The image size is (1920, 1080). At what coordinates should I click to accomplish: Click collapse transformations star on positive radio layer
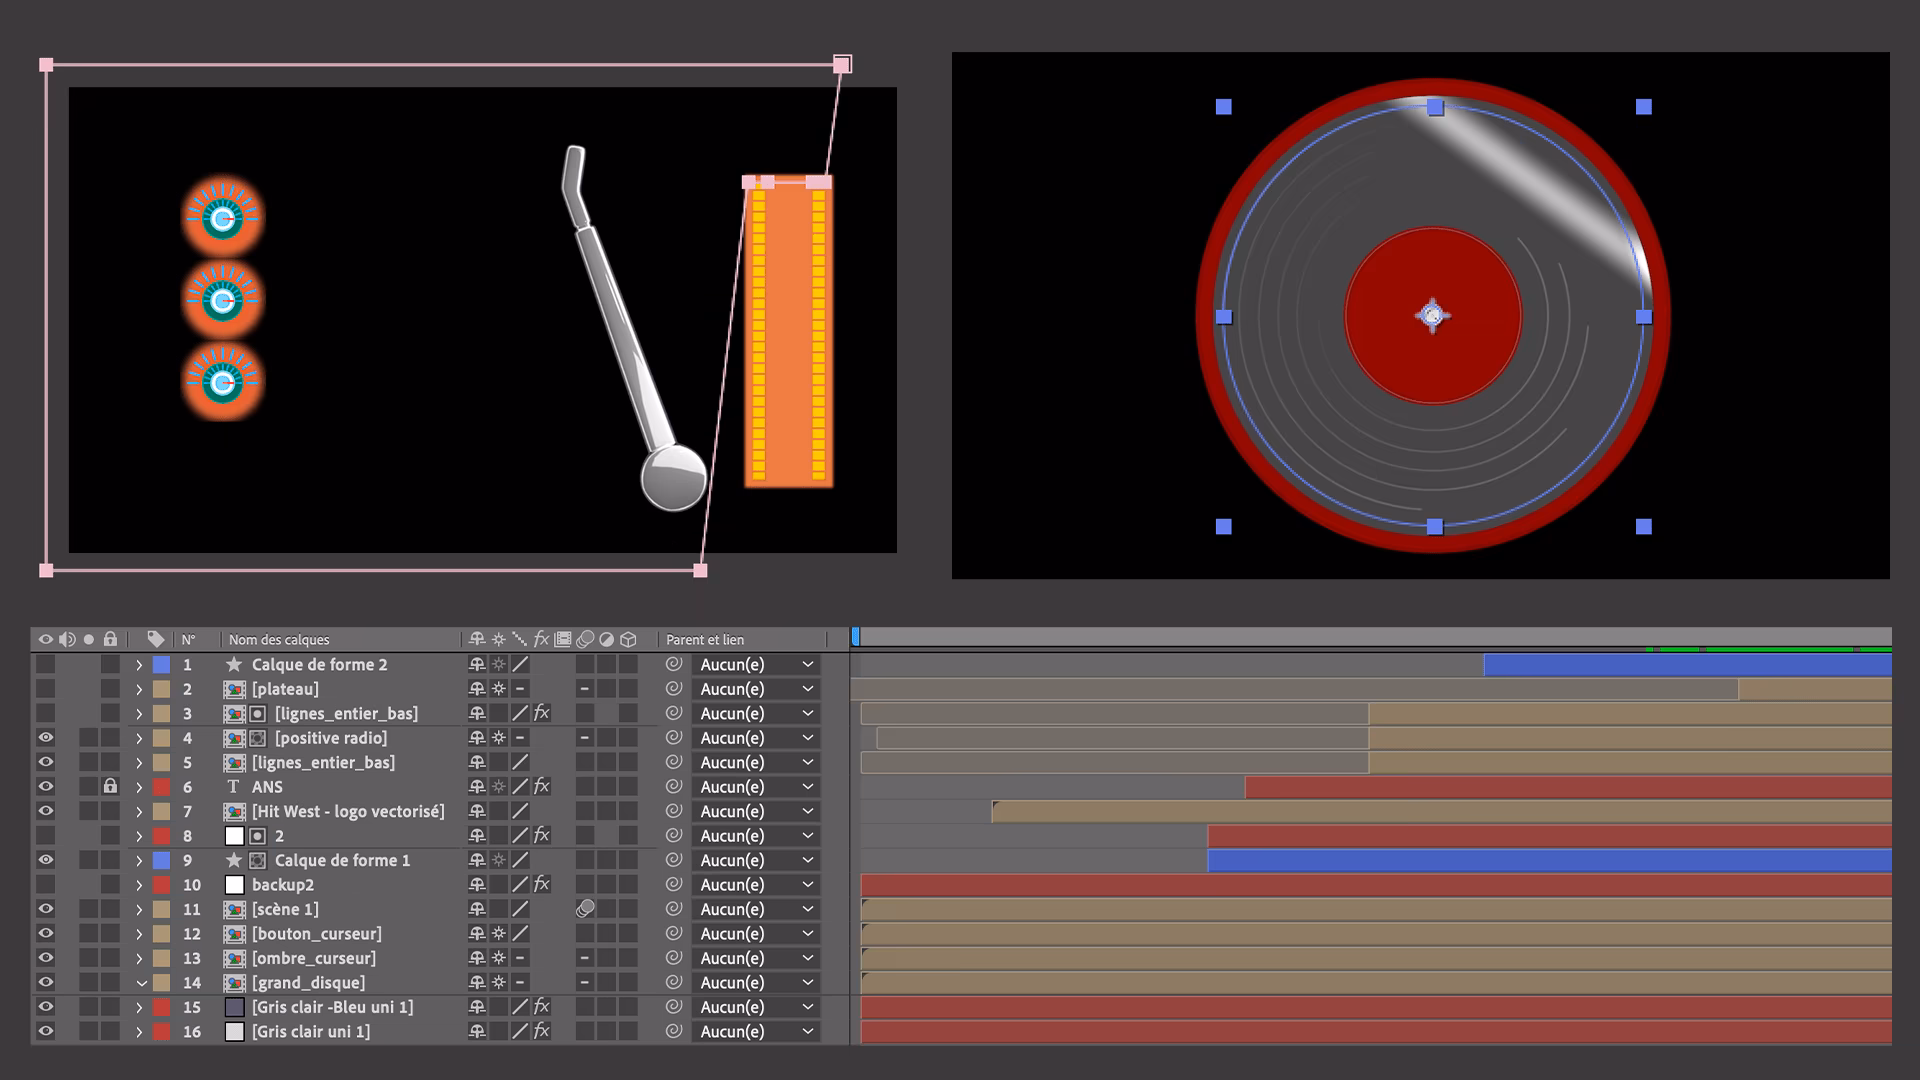(x=498, y=738)
